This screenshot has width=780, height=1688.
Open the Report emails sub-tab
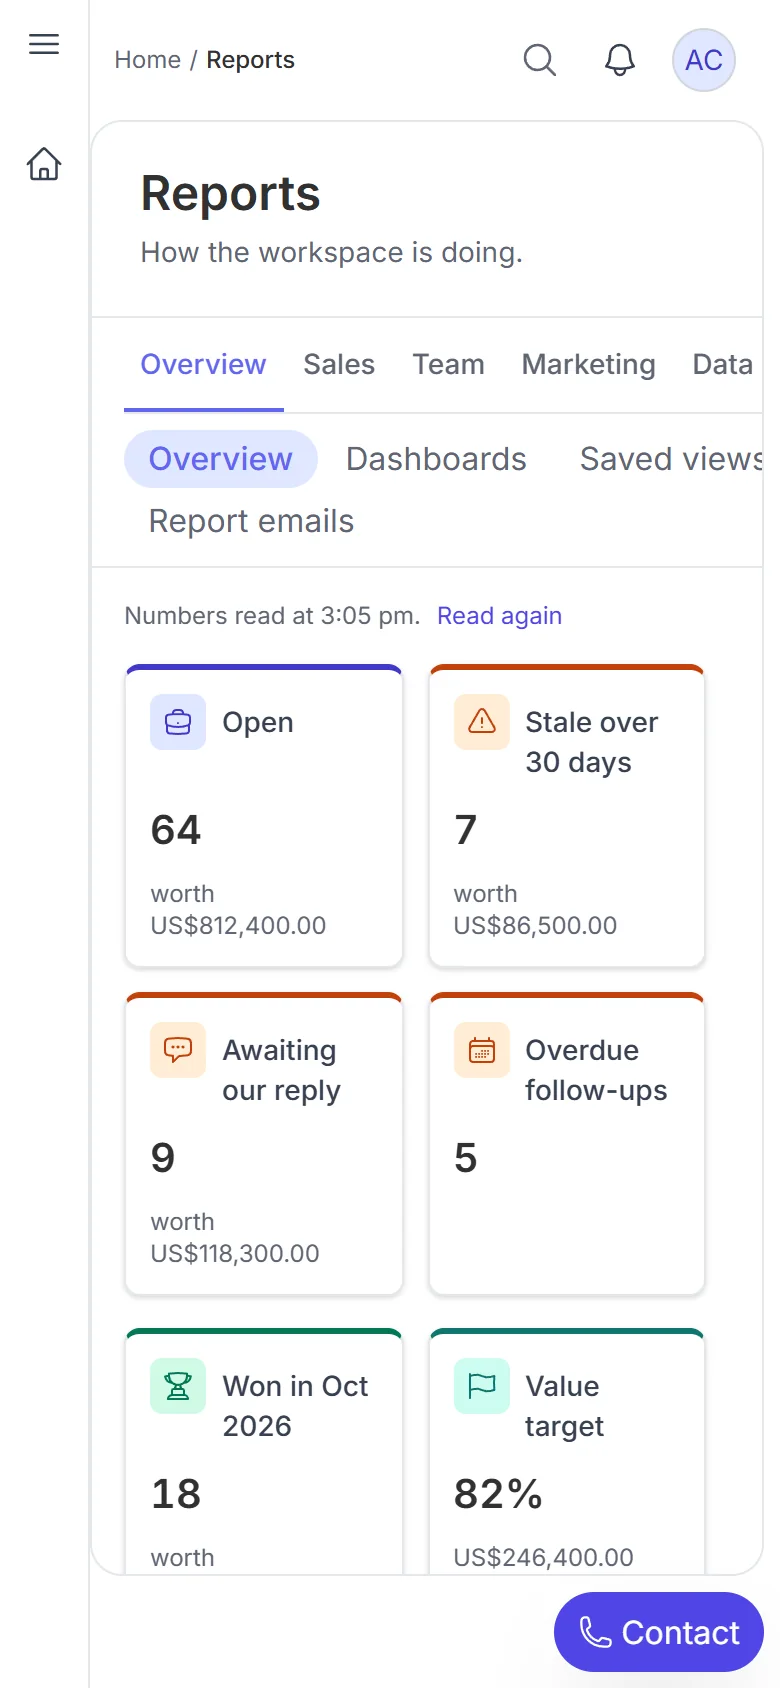251,521
